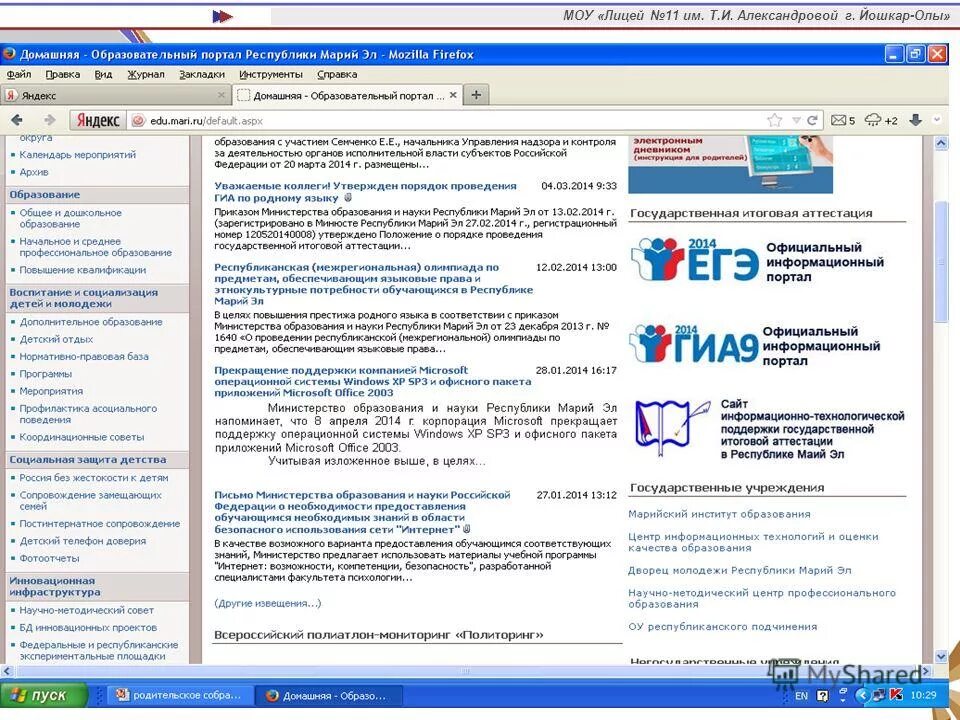This screenshot has height=720, width=960.
Task: Open the Яндекс button beside the address bar
Action: tap(98, 121)
